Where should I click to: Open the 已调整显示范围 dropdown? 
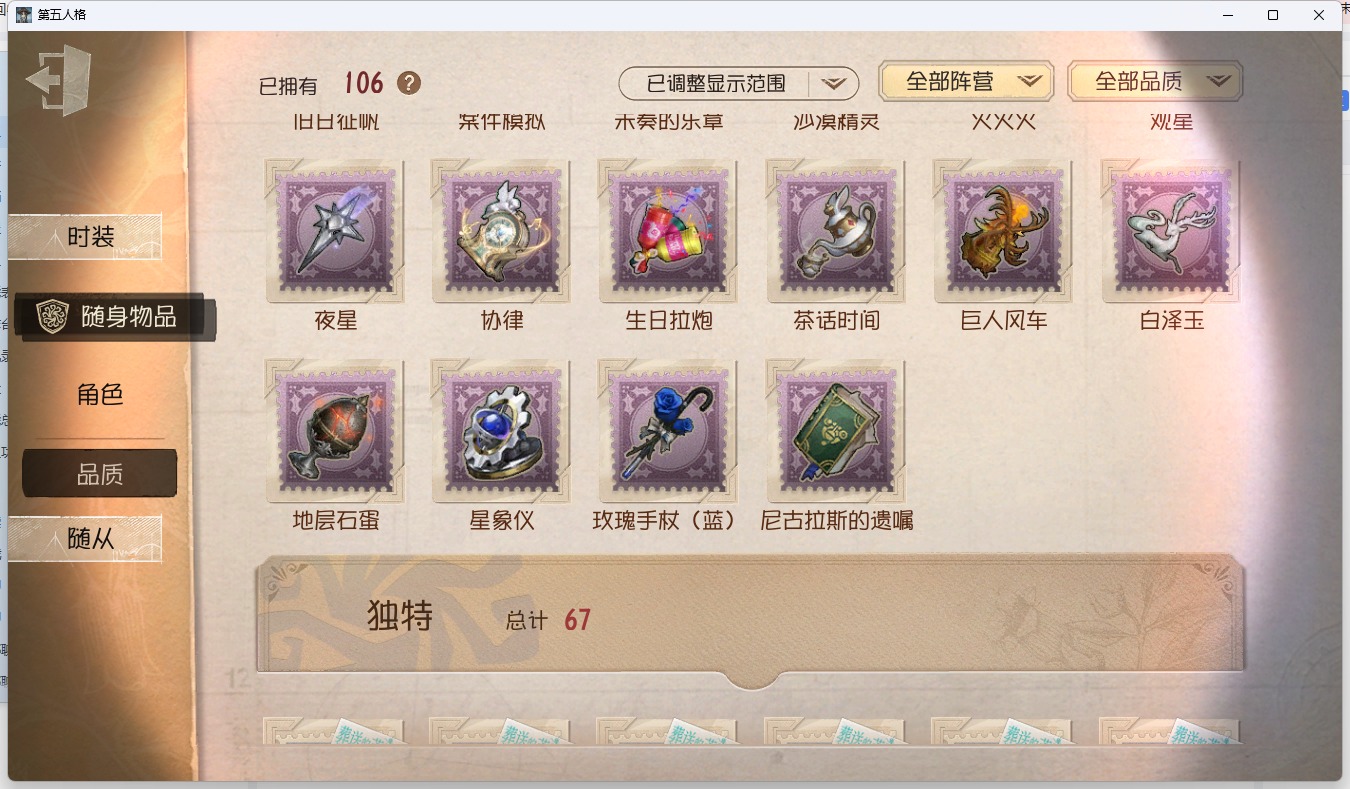click(739, 83)
